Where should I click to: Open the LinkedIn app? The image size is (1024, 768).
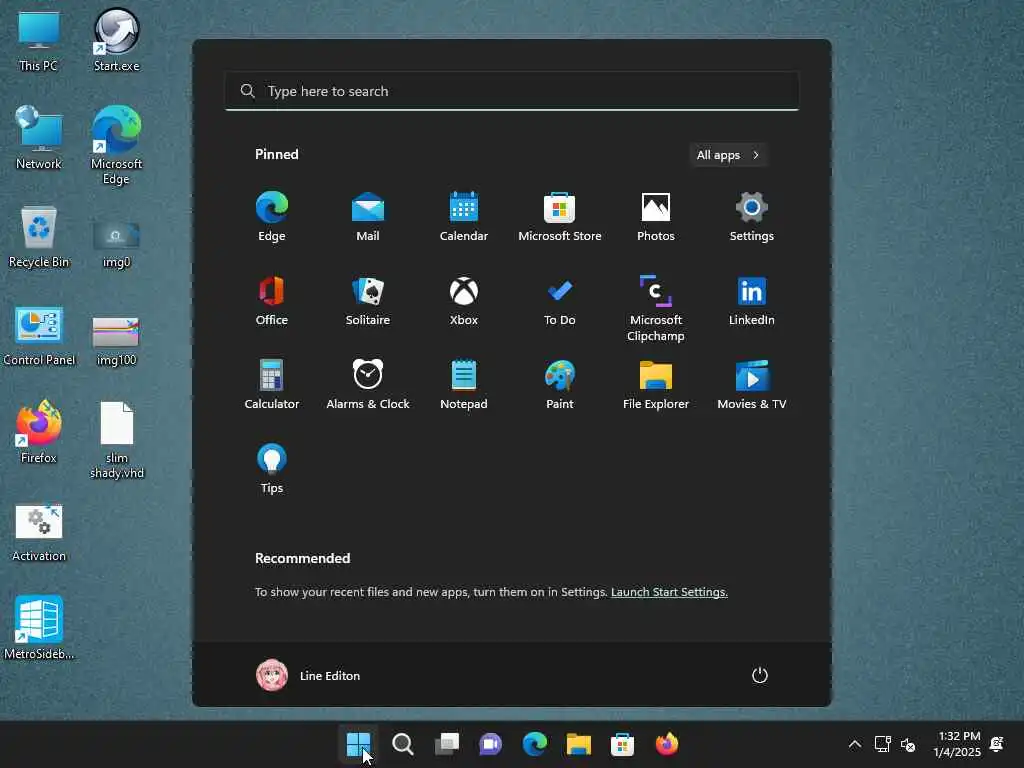(752, 300)
